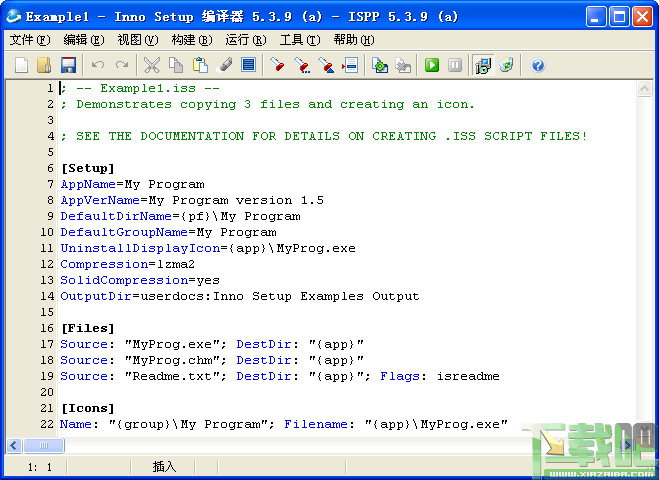Screen dimensions: 659x480
Task: Open a script file with folder icon
Action: click(x=44, y=65)
